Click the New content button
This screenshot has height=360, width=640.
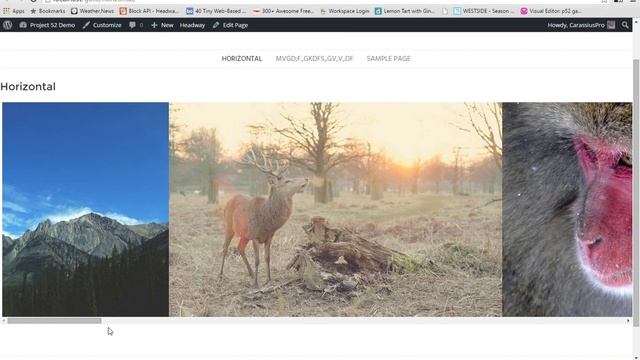162,25
